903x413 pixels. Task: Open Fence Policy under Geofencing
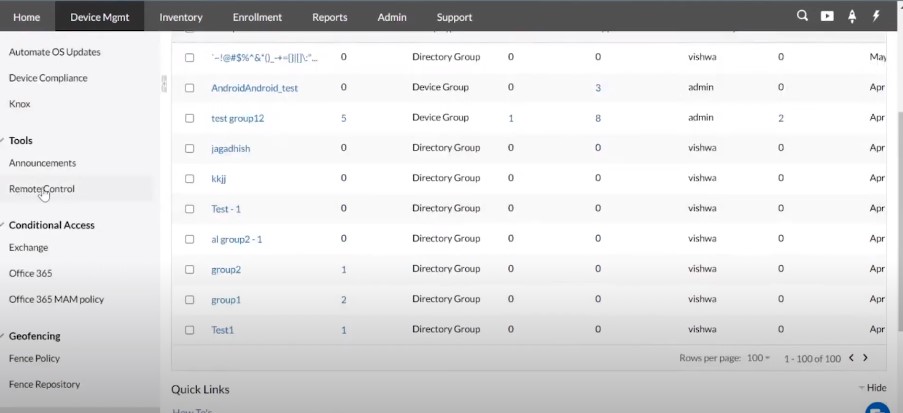[x=35, y=358]
